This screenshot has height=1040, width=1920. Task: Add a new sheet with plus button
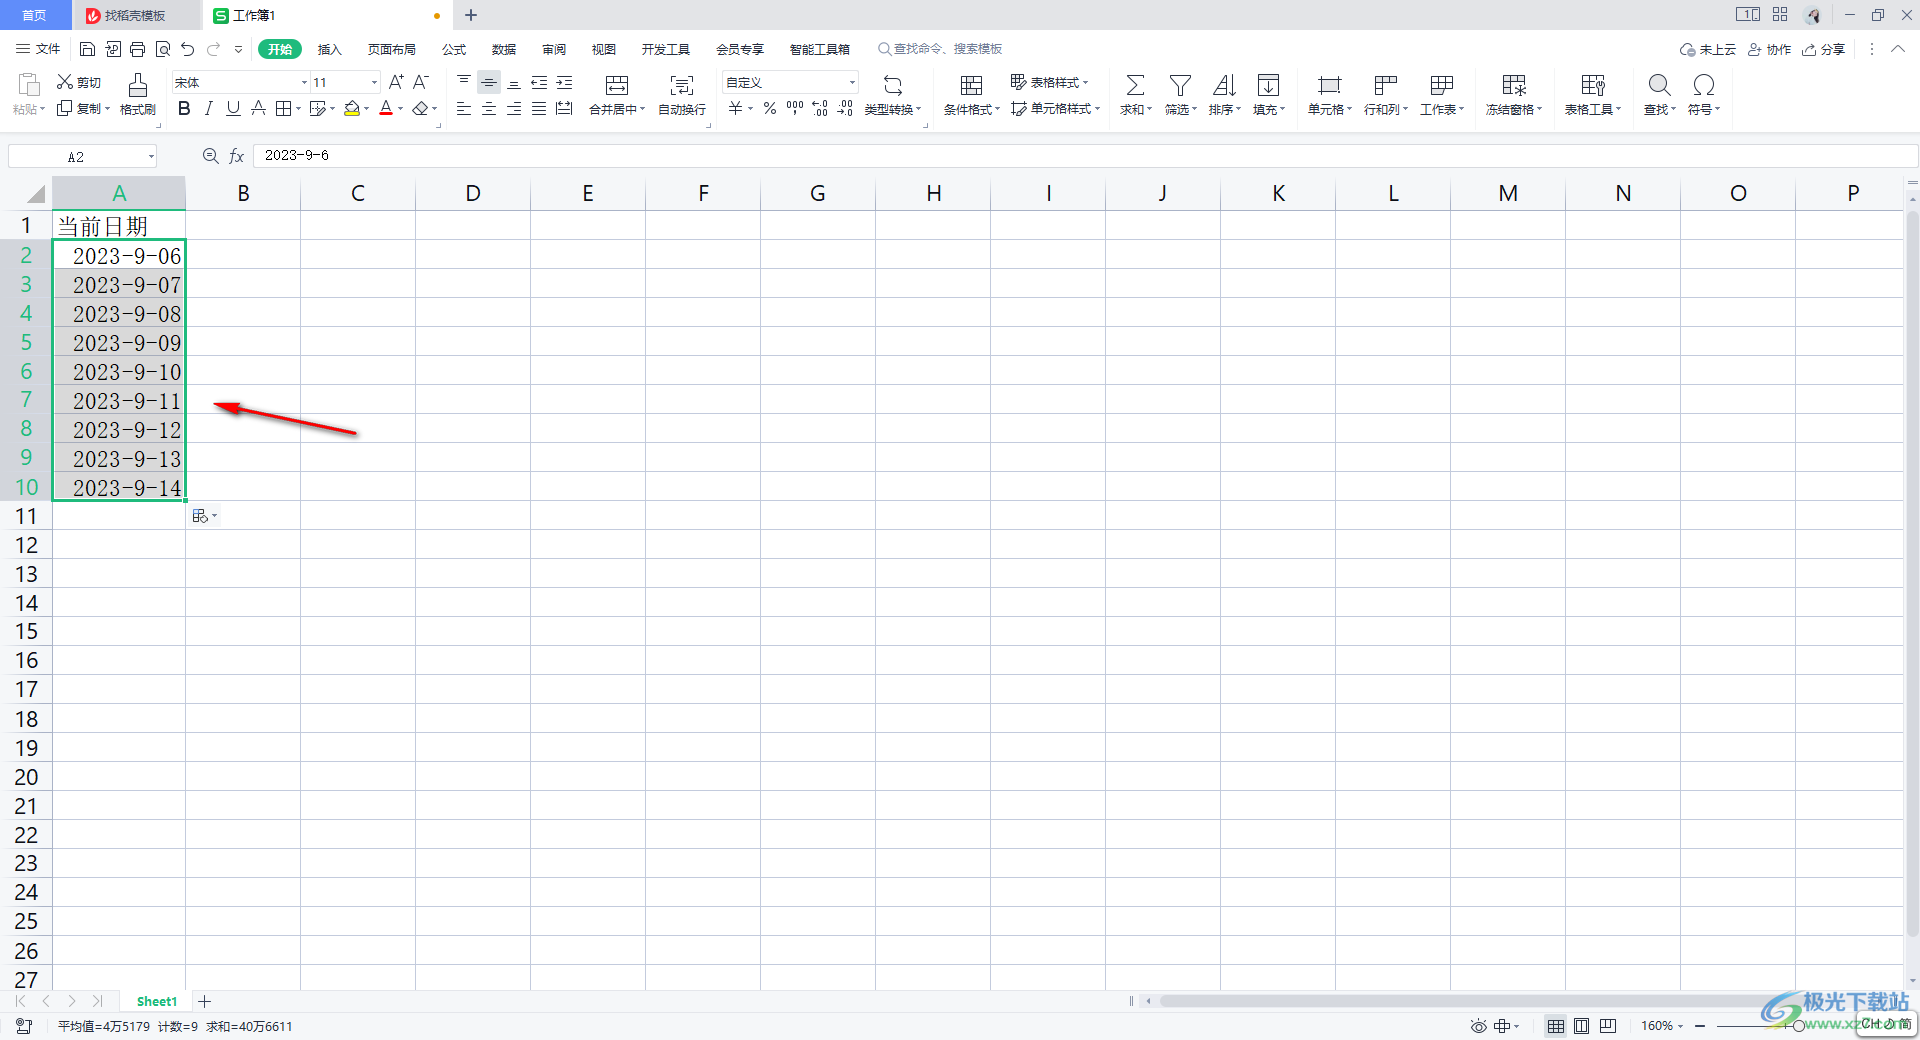(204, 1001)
